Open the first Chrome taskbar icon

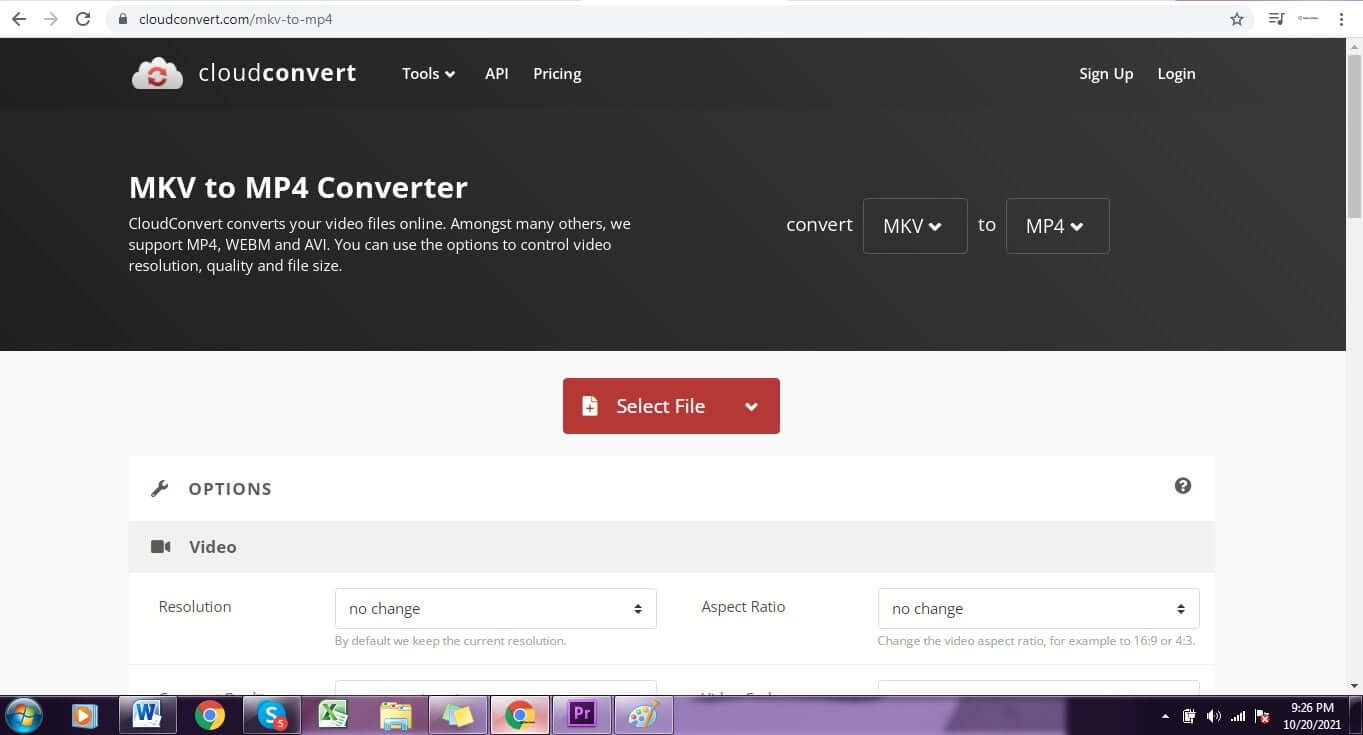(210, 716)
